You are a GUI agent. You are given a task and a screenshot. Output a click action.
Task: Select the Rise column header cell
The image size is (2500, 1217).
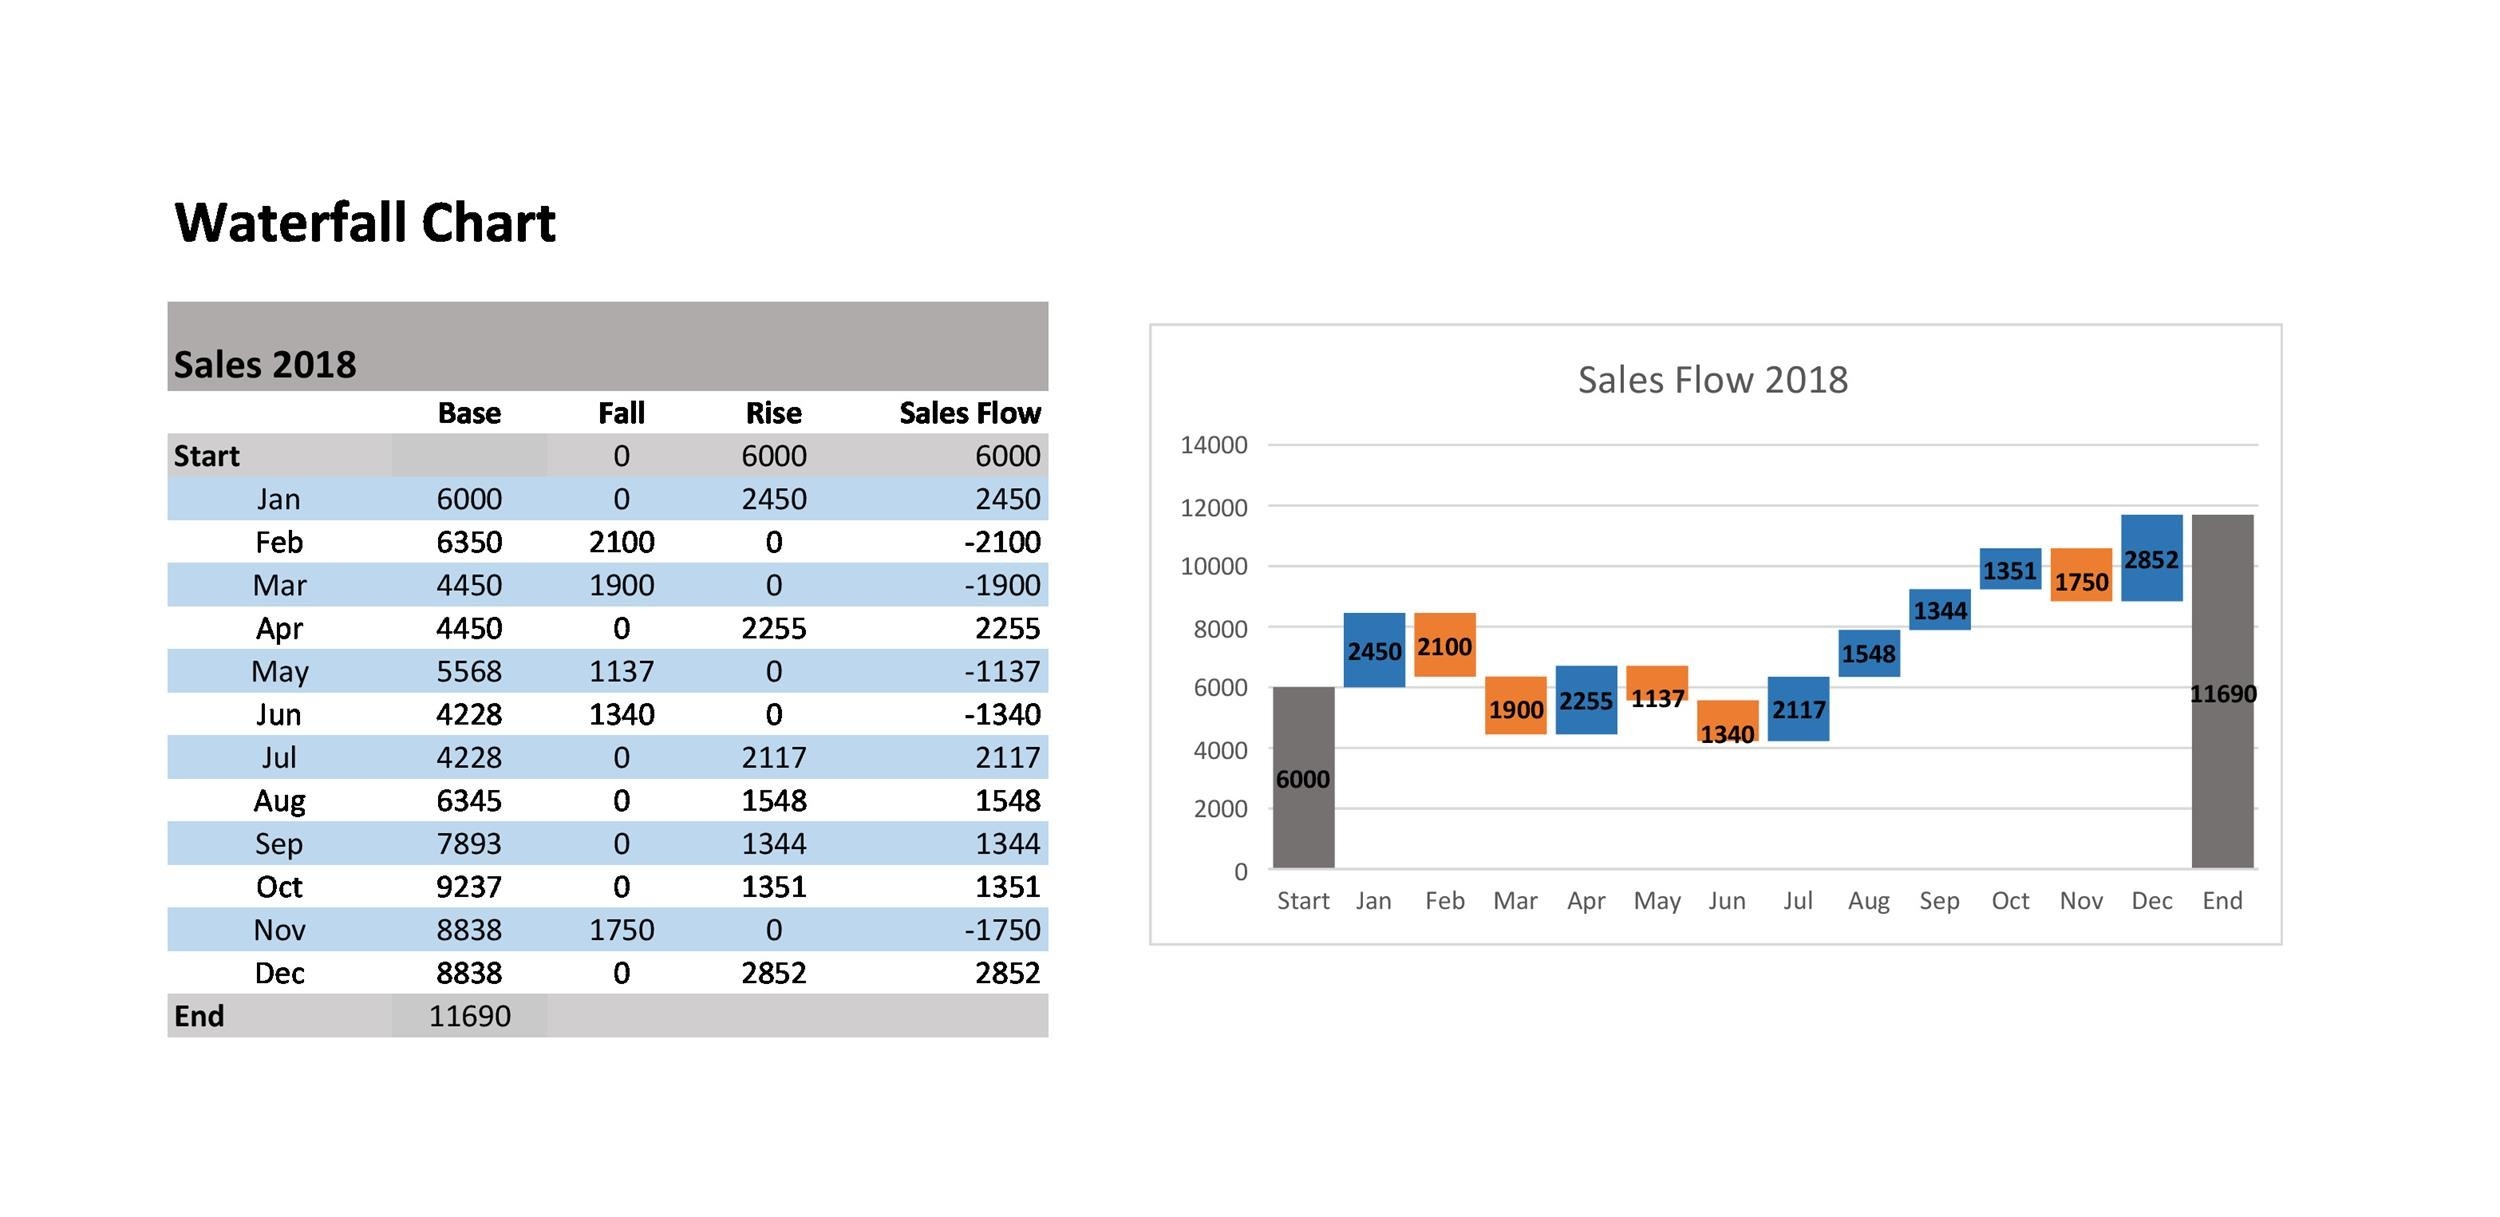pos(773,413)
